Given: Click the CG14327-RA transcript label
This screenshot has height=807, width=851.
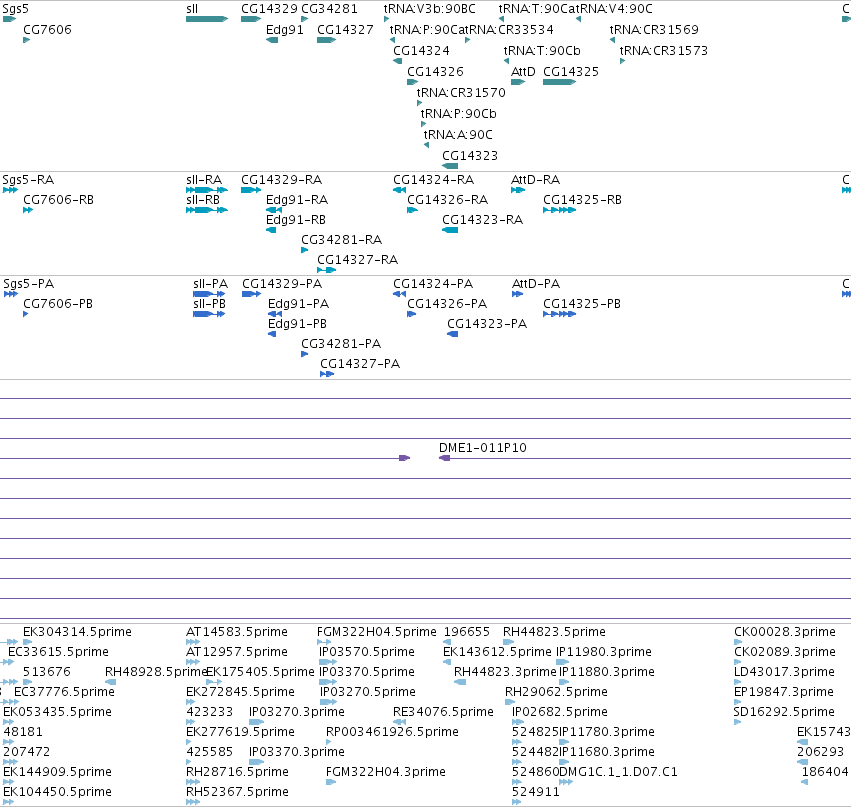Looking at the screenshot, I should point(358,260).
